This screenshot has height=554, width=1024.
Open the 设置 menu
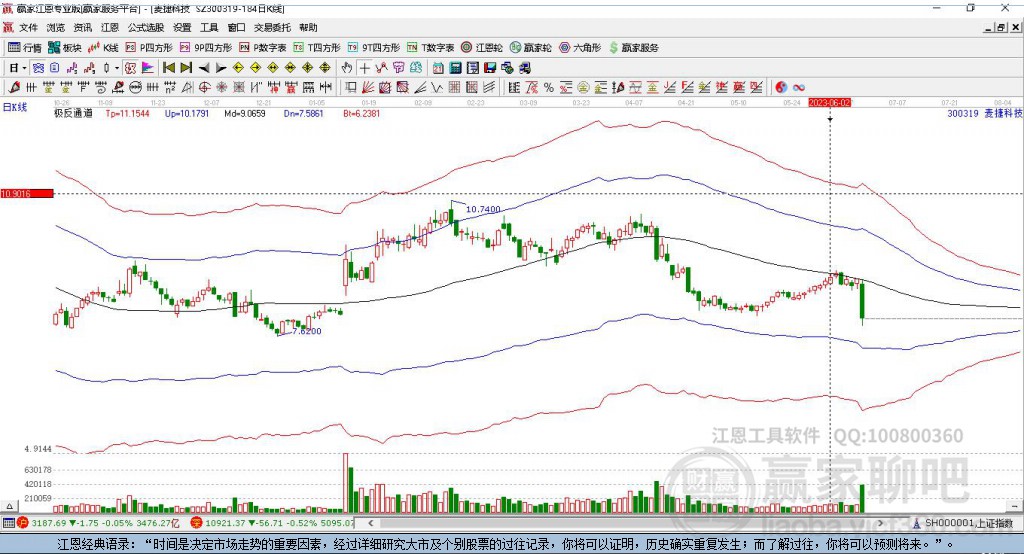182,27
